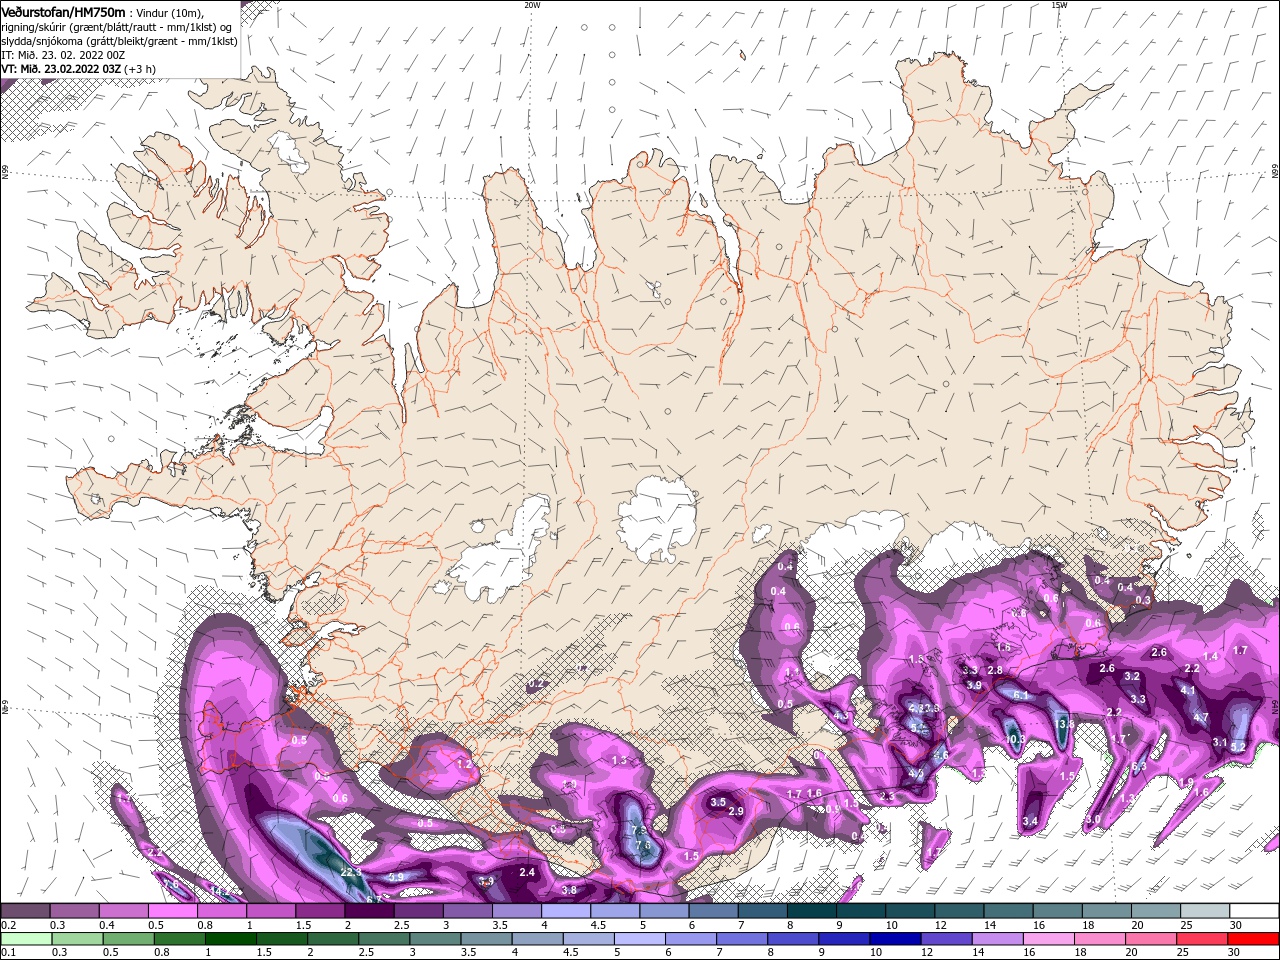Click the 15W longitude label

point(1059,5)
